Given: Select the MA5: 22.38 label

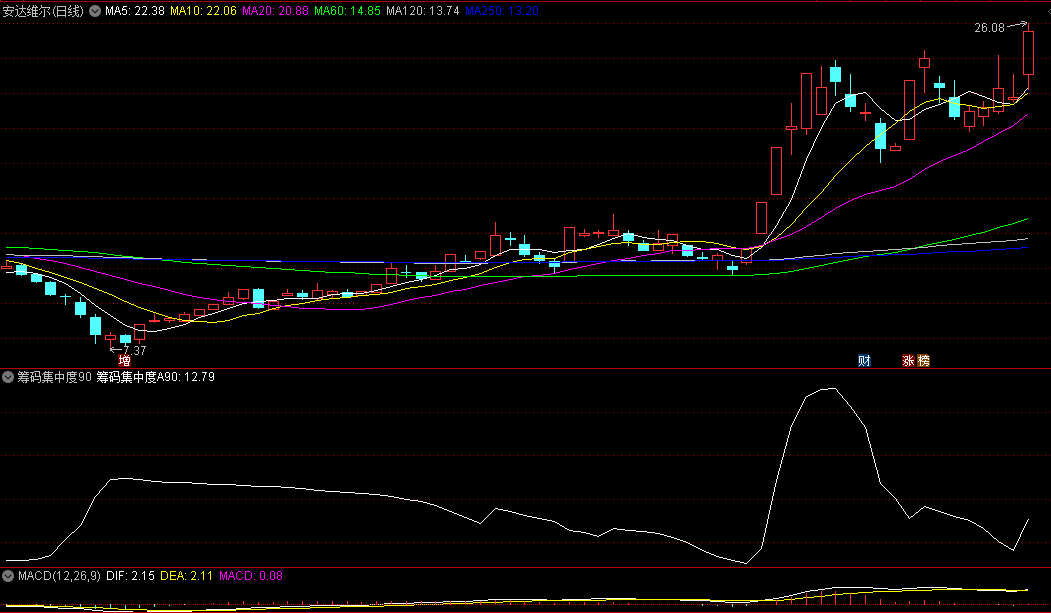Looking at the screenshot, I should point(135,11).
